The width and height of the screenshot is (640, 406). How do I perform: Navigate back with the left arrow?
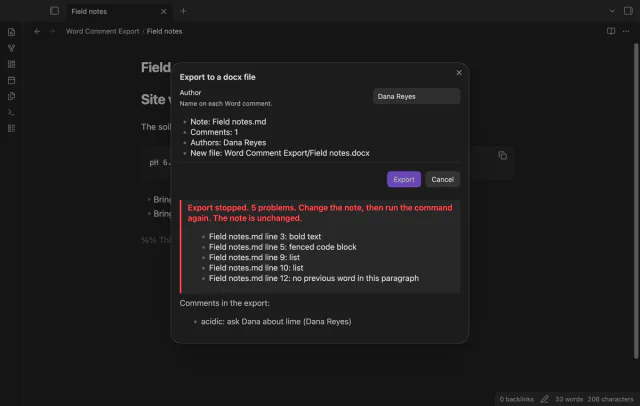[37, 31]
